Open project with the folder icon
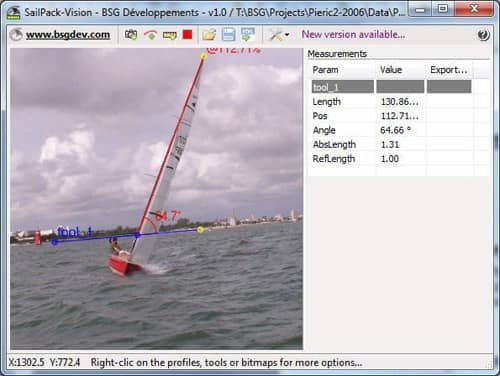Image resolution: width=500 pixels, height=376 pixels. click(x=209, y=35)
